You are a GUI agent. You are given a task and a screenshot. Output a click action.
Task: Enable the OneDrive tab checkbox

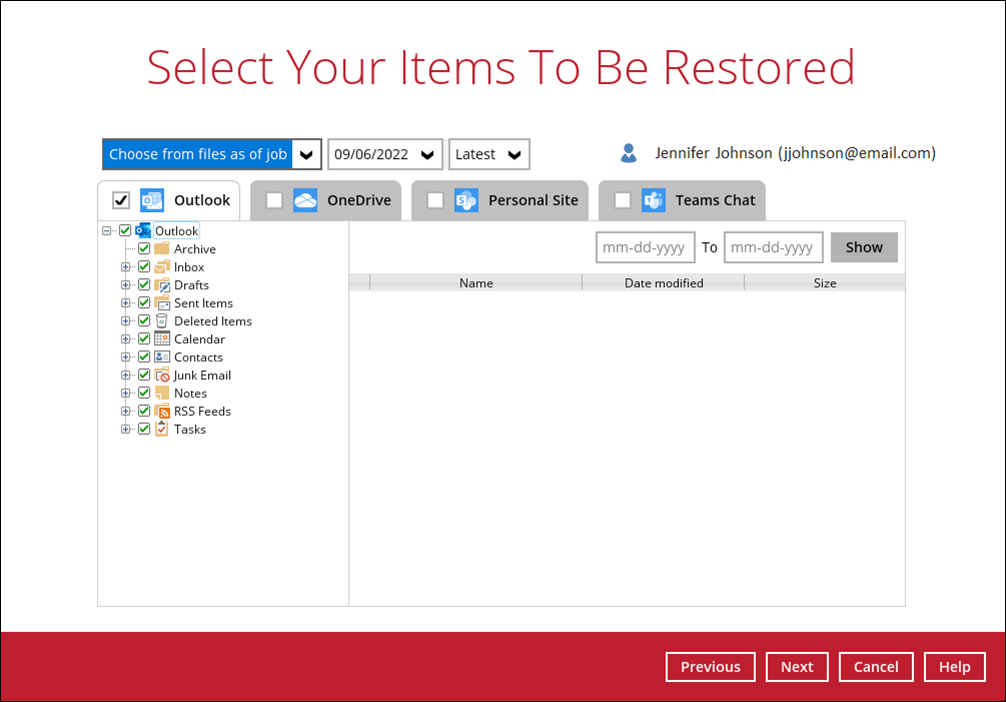274,200
